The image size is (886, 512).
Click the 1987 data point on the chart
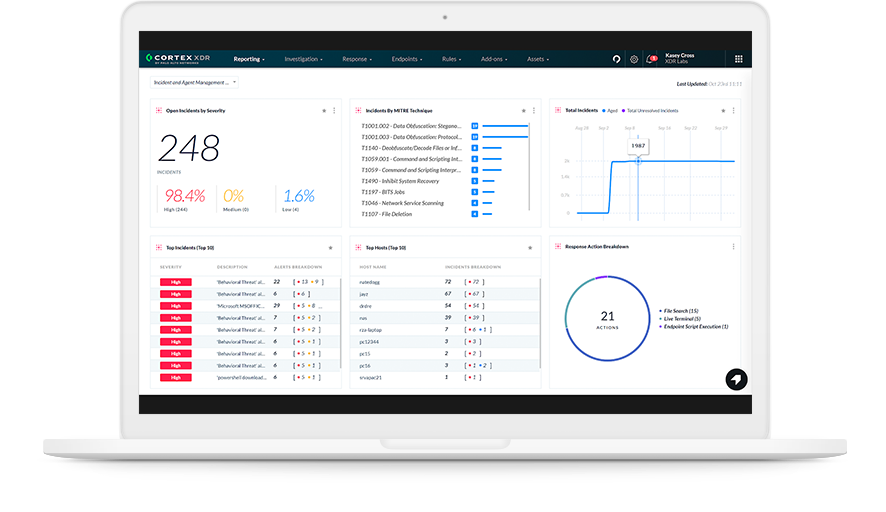[x=638, y=160]
